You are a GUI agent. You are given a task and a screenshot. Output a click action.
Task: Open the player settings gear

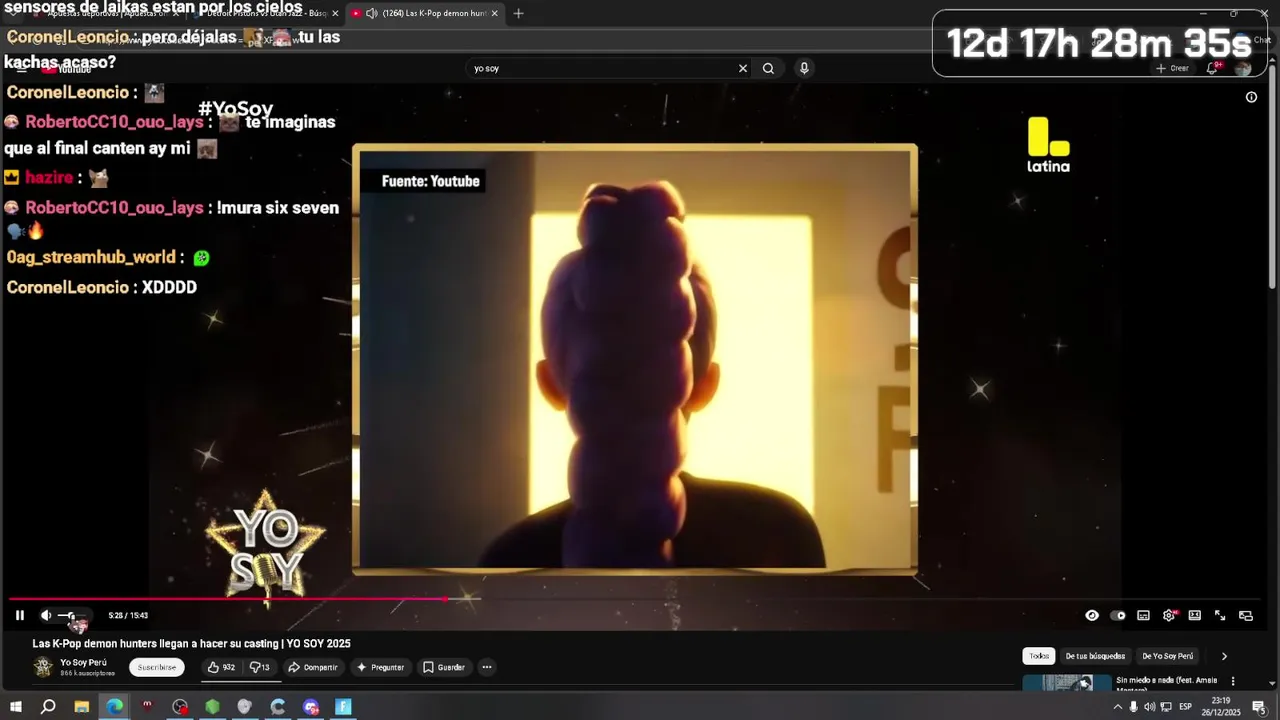point(1169,615)
